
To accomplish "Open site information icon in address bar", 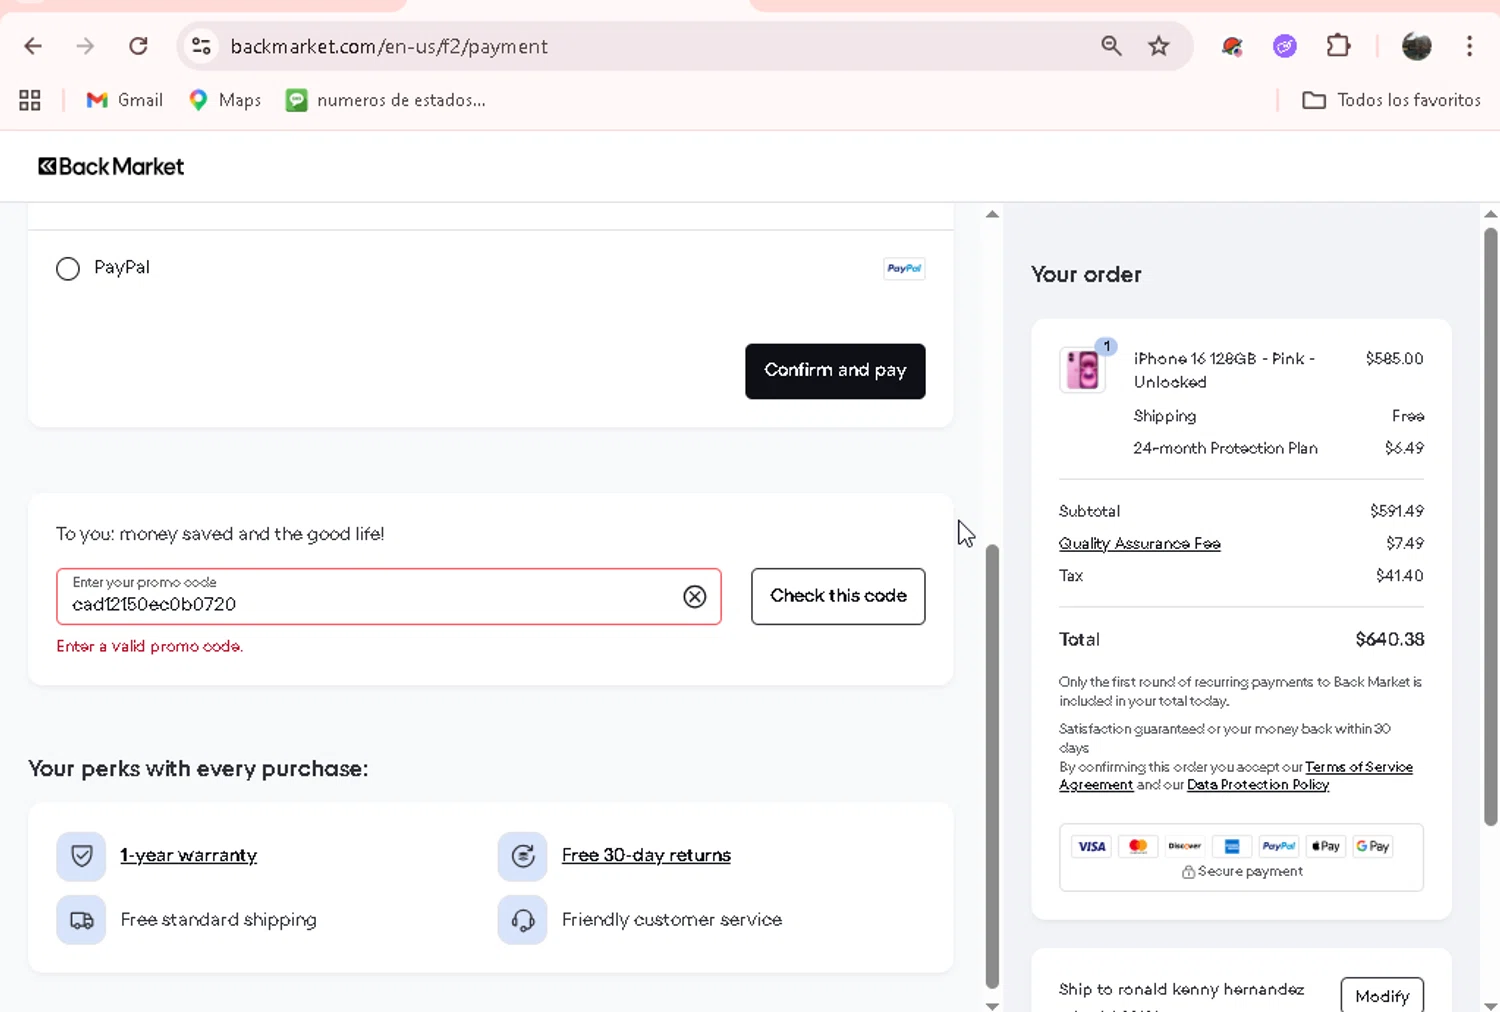I will tap(201, 46).
